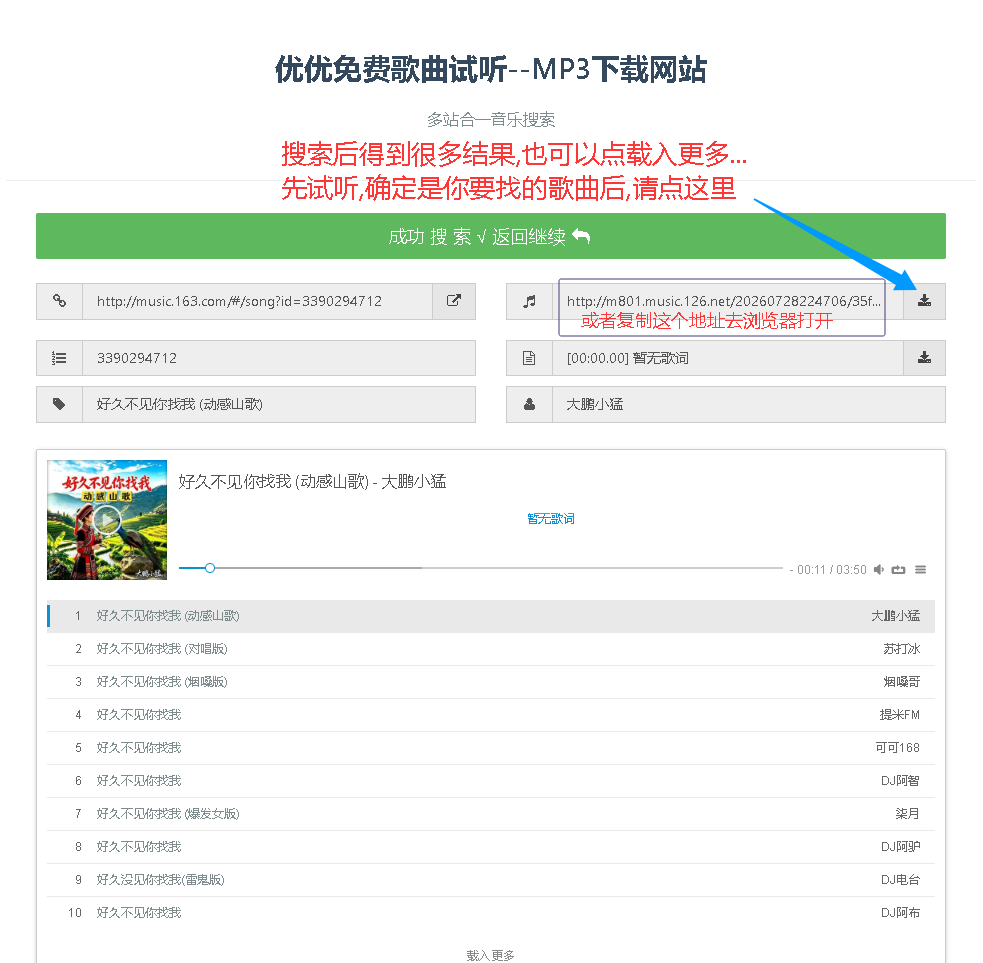Click the time display 00:11 / 03:50
The image size is (983, 963).
831,569
